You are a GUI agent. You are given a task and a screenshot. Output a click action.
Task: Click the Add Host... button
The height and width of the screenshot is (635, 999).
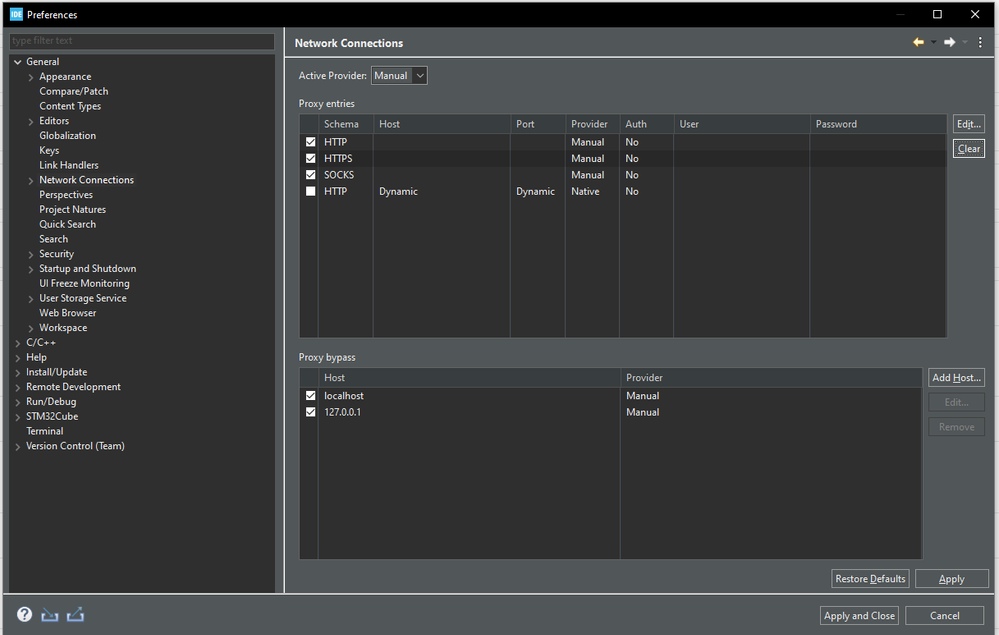(x=956, y=378)
